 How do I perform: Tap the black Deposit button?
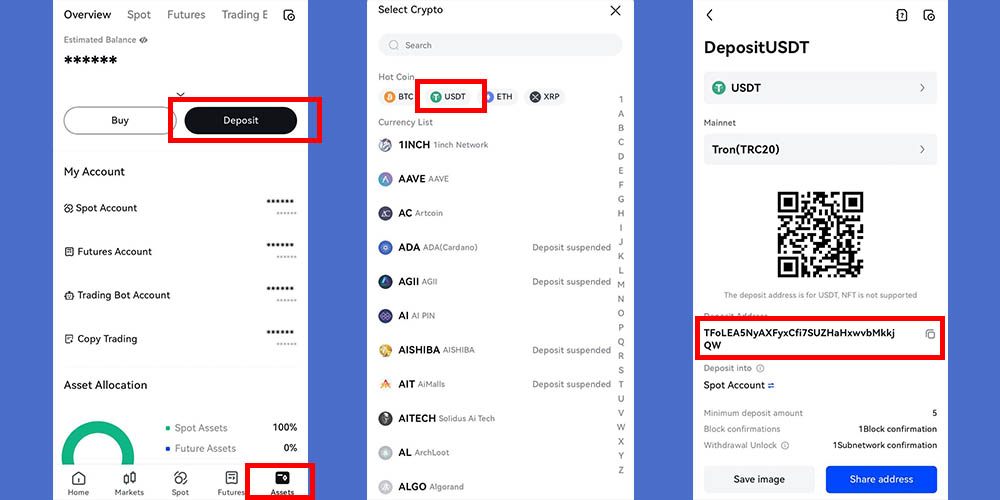[240, 121]
